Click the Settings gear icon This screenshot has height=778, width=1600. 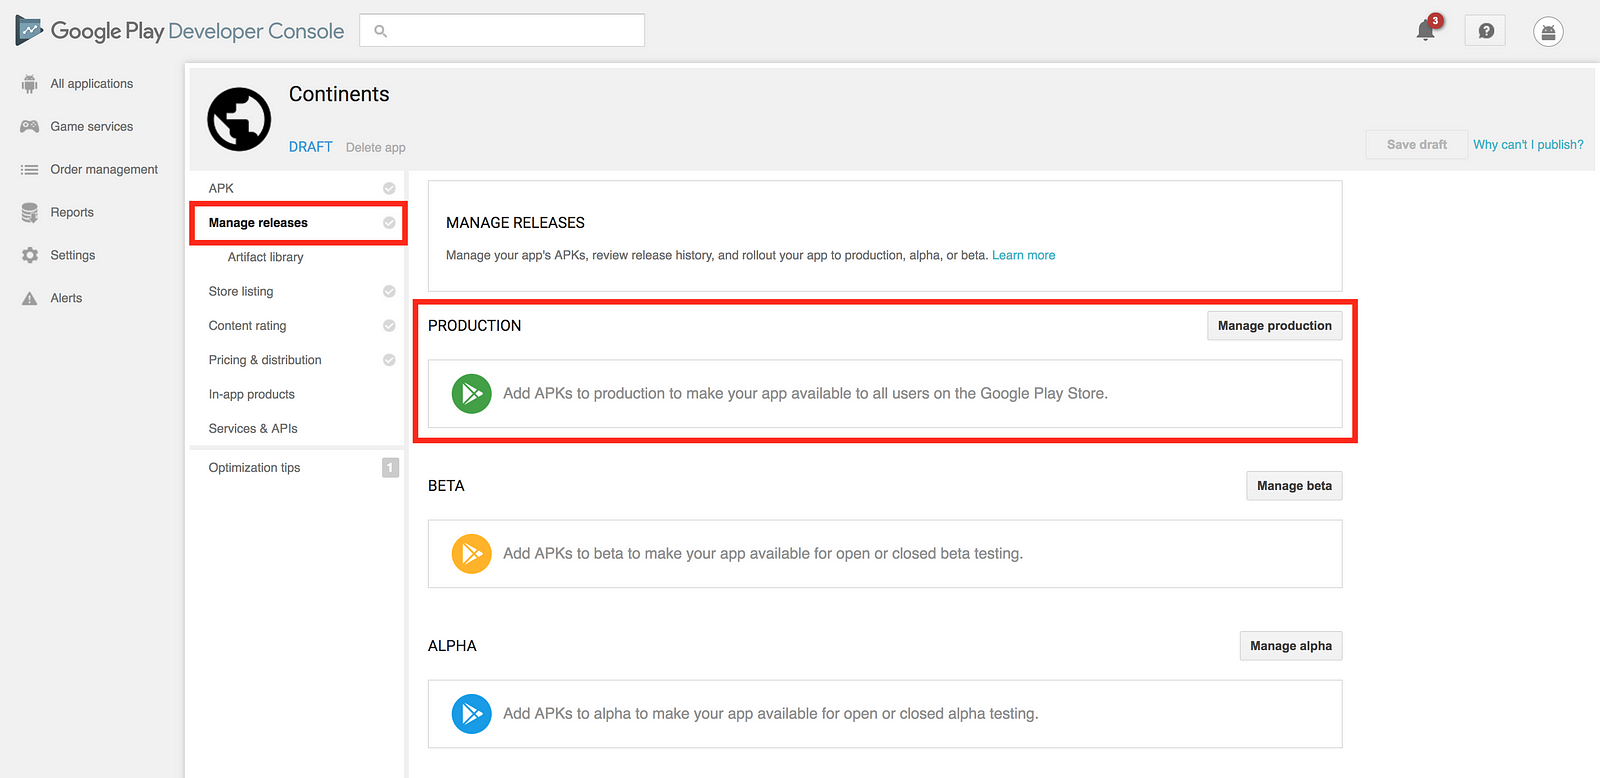30,256
